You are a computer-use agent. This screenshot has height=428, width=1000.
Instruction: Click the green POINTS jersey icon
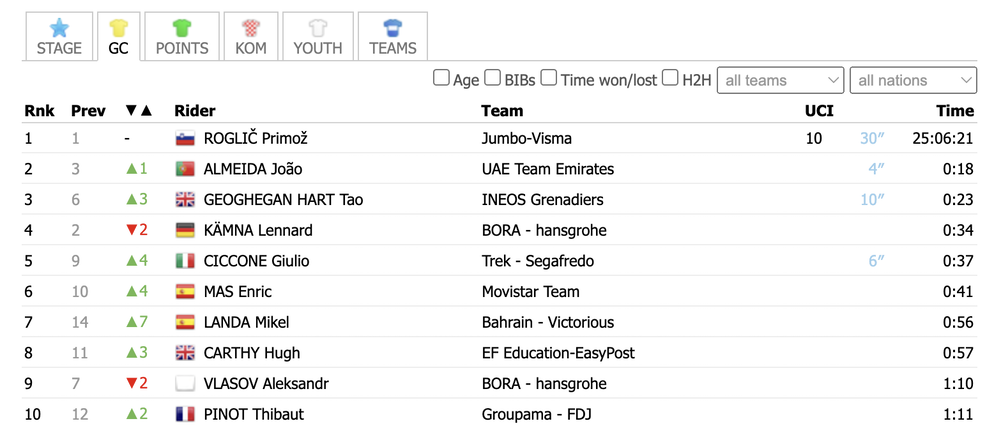(182, 28)
